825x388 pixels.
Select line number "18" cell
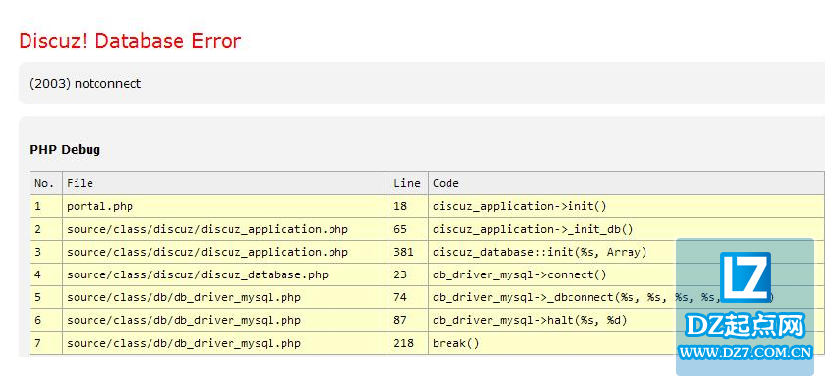pos(408,206)
